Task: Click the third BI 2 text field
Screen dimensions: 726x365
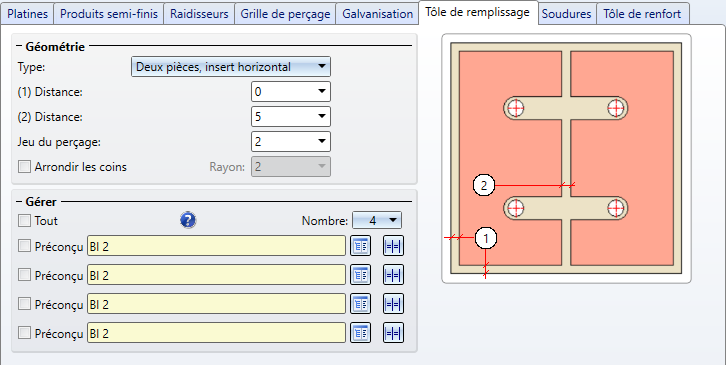Action: click(216, 304)
